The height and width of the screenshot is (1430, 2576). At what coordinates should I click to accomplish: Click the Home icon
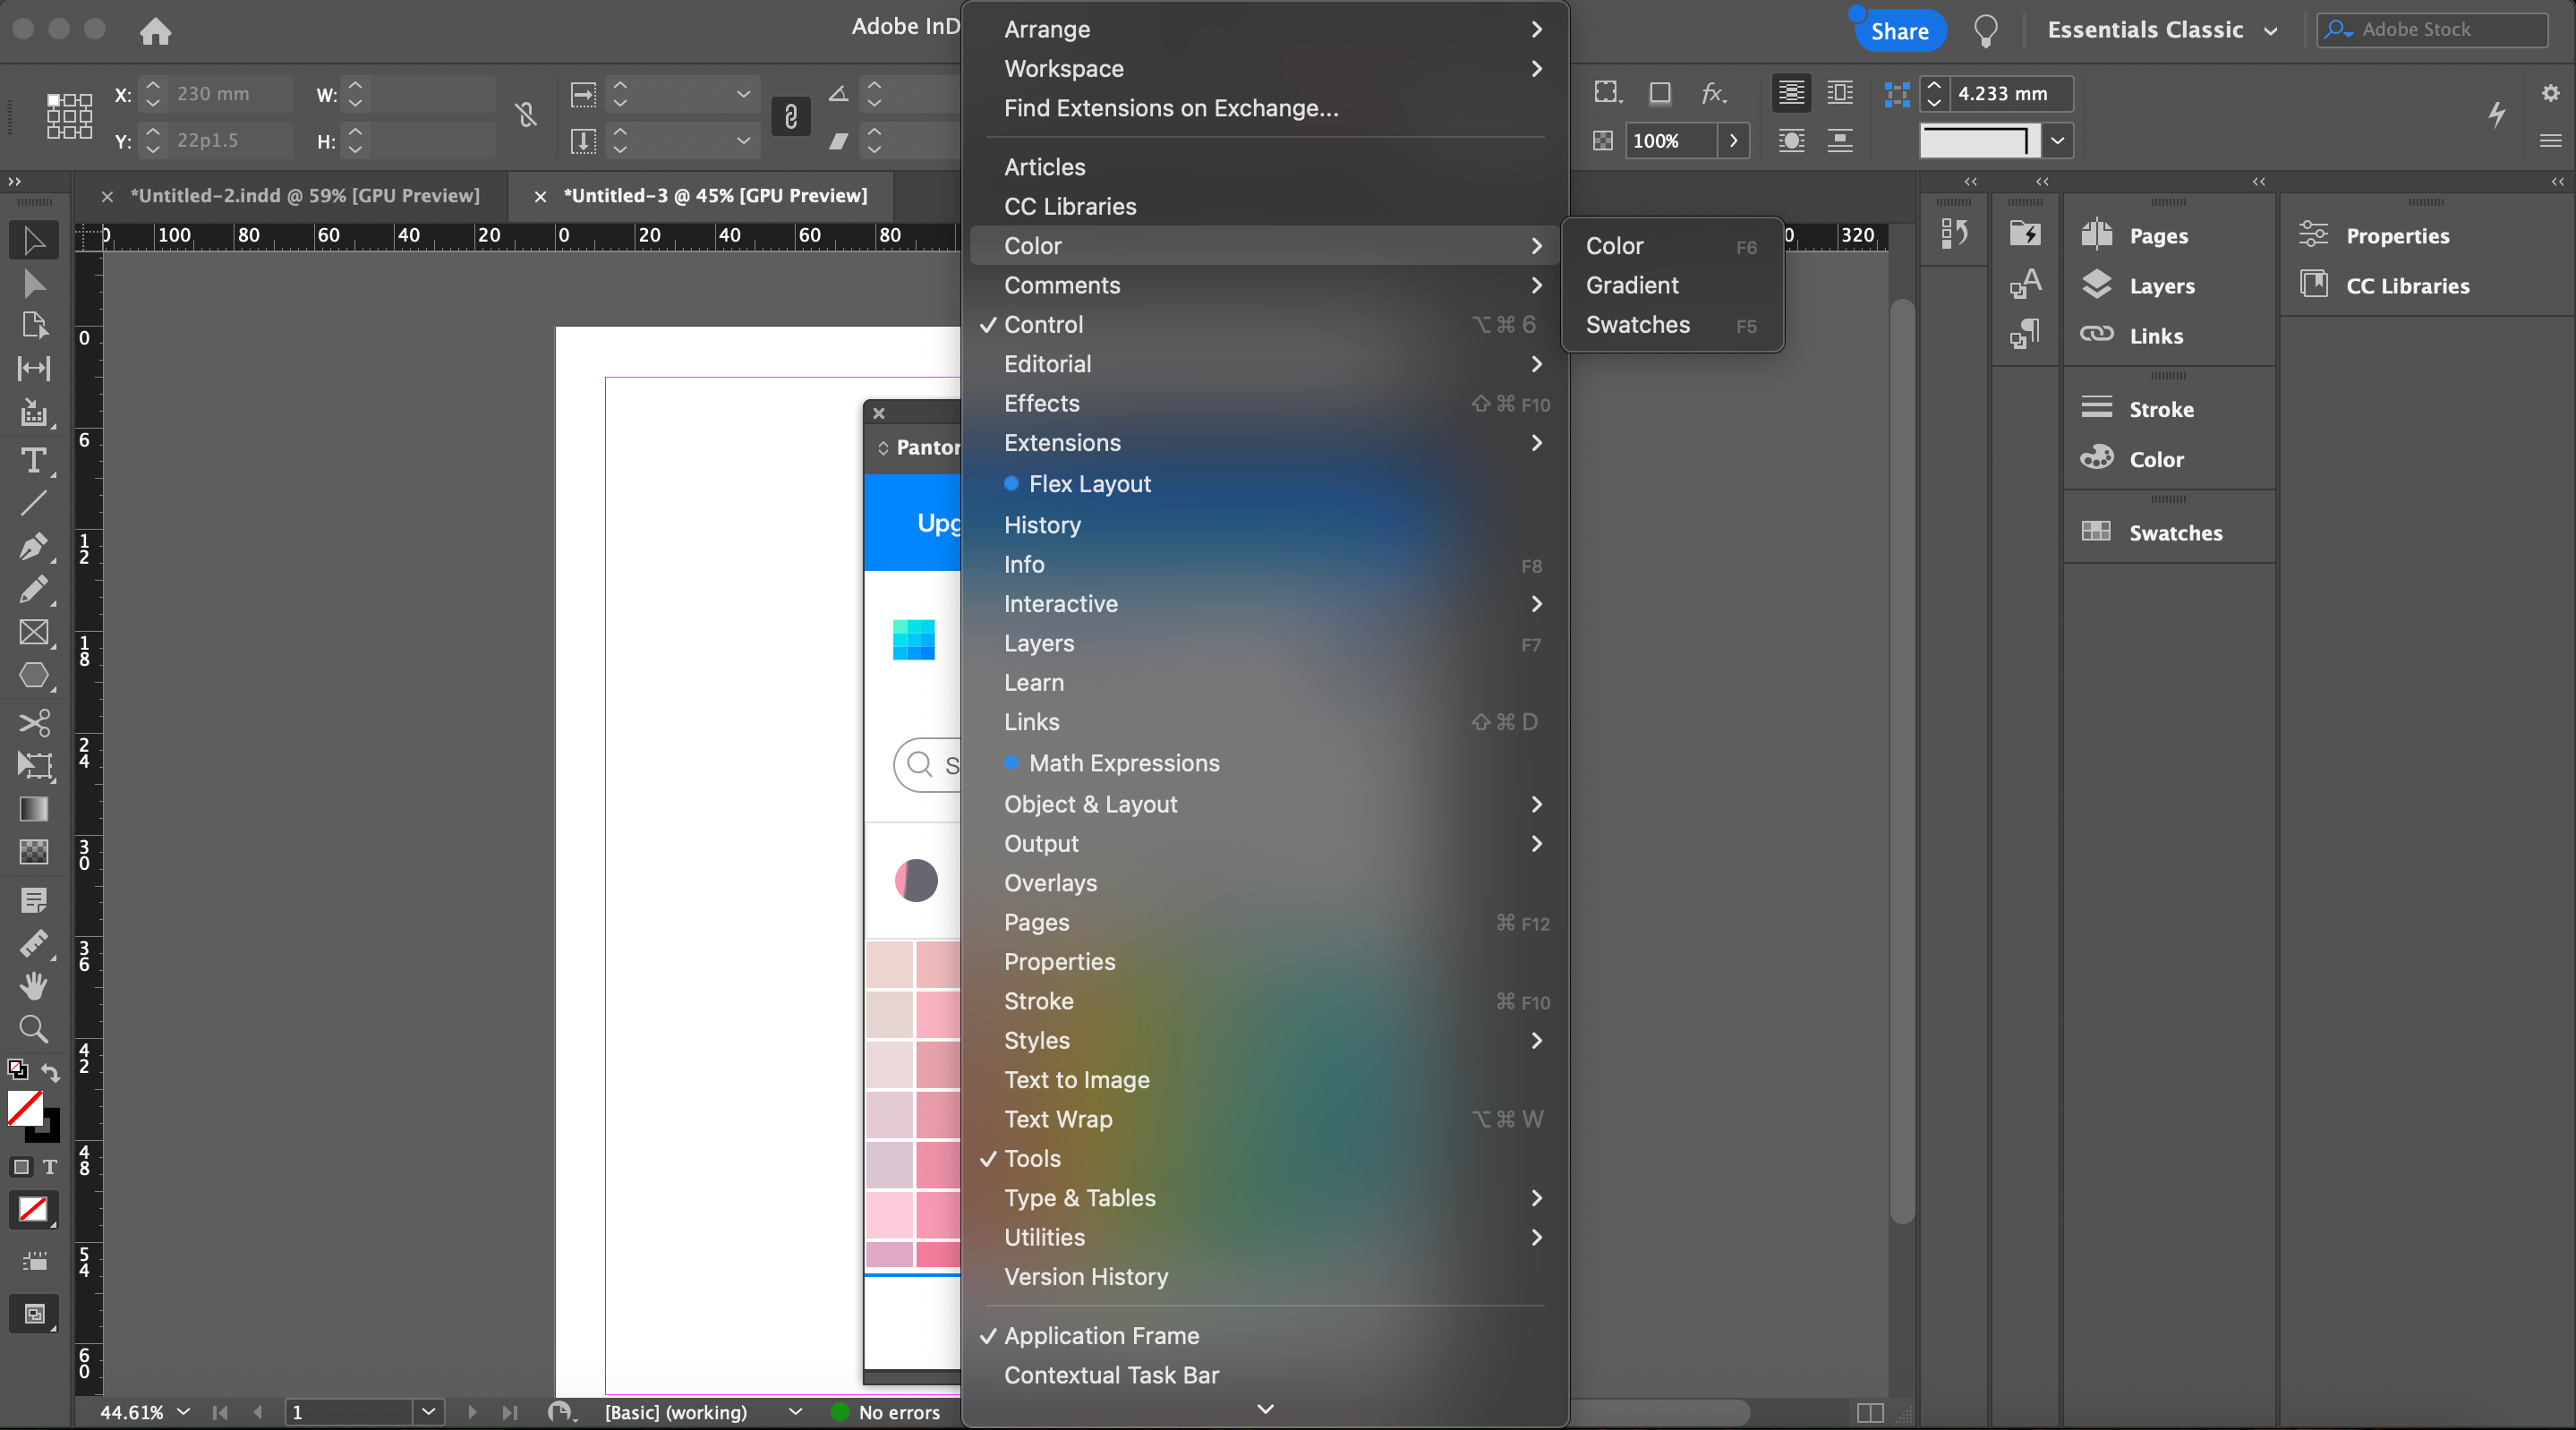[155, 31]
